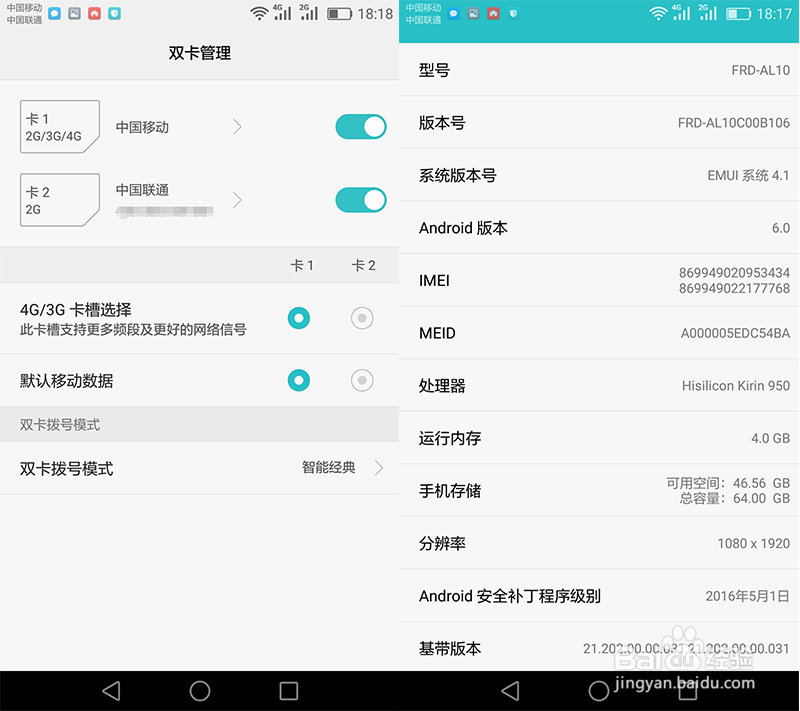Image resolution: width=800 pixels, height=711 pixels.
Task: Select 卡 1 for 4G/3G 卡槽选择
Action: [x=298, y=318]
